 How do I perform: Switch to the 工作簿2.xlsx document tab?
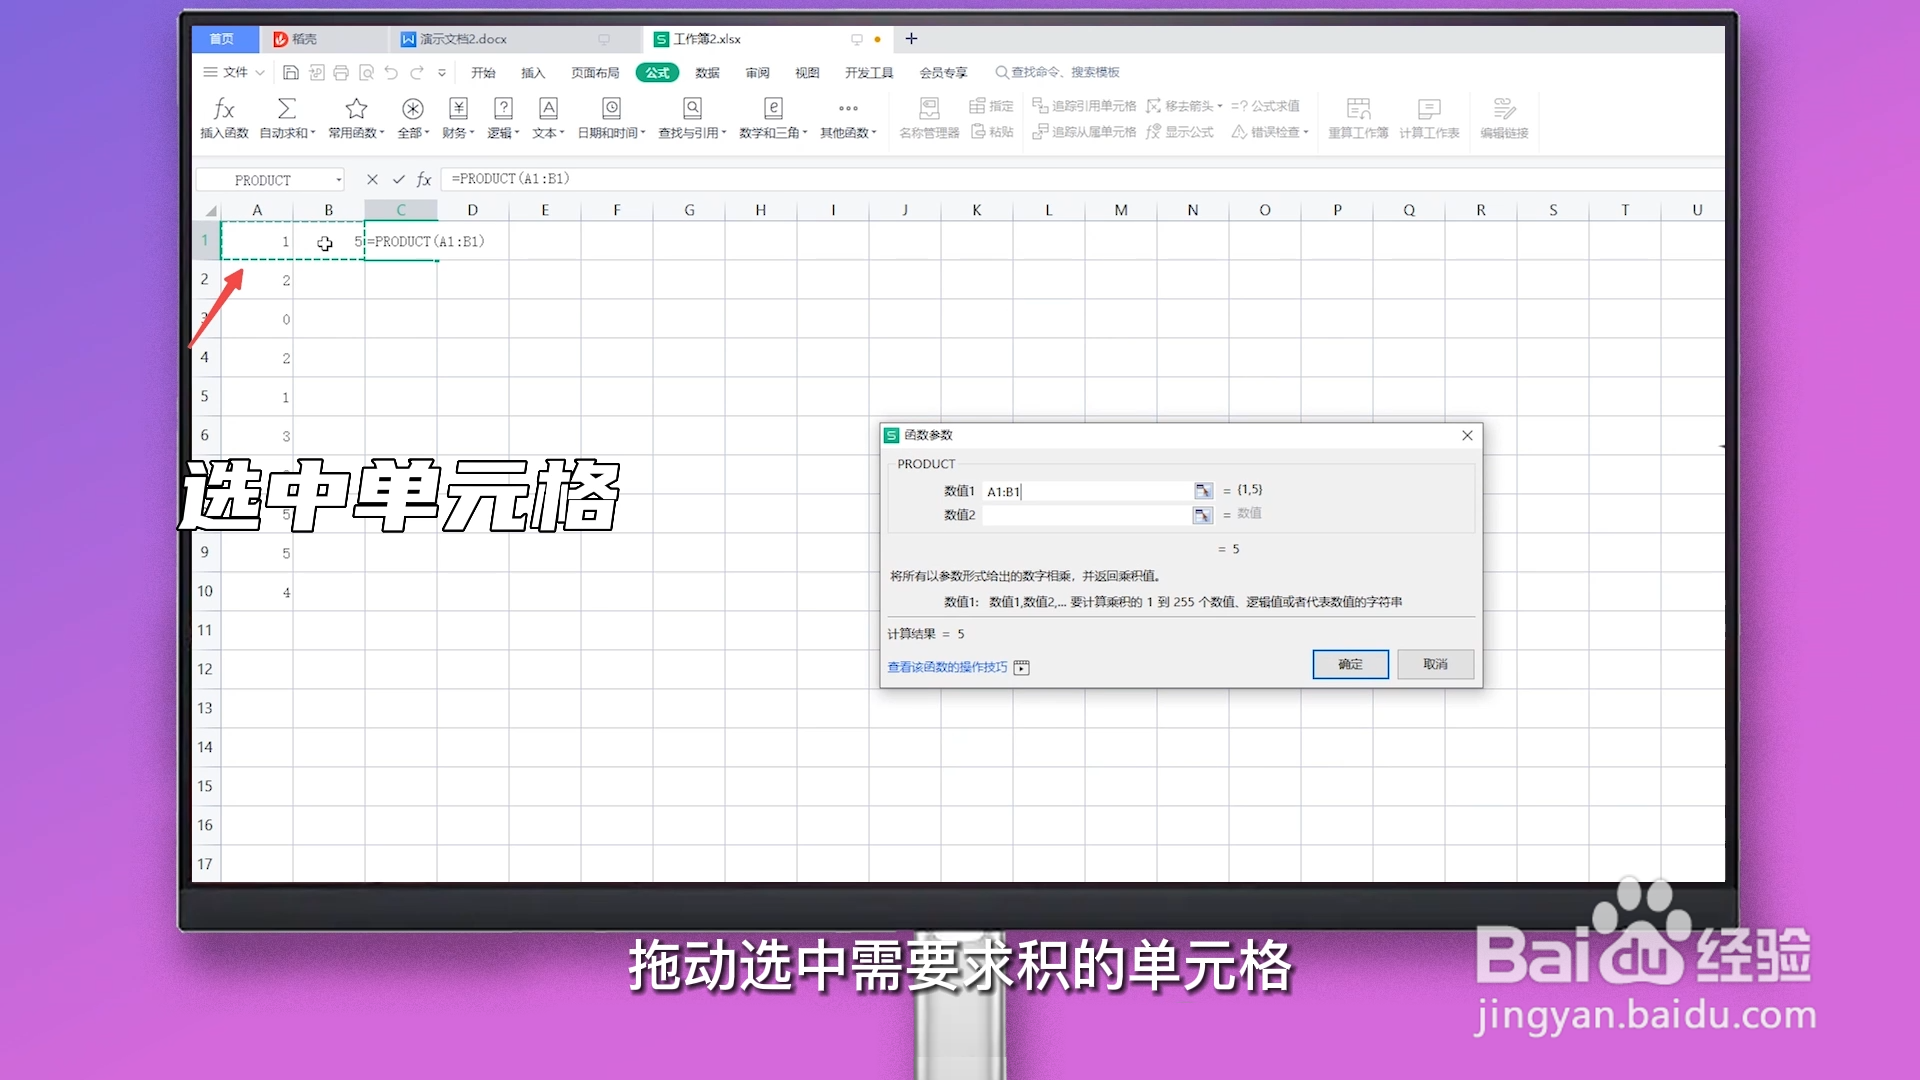pyautogui.click(x=706, y=38)
